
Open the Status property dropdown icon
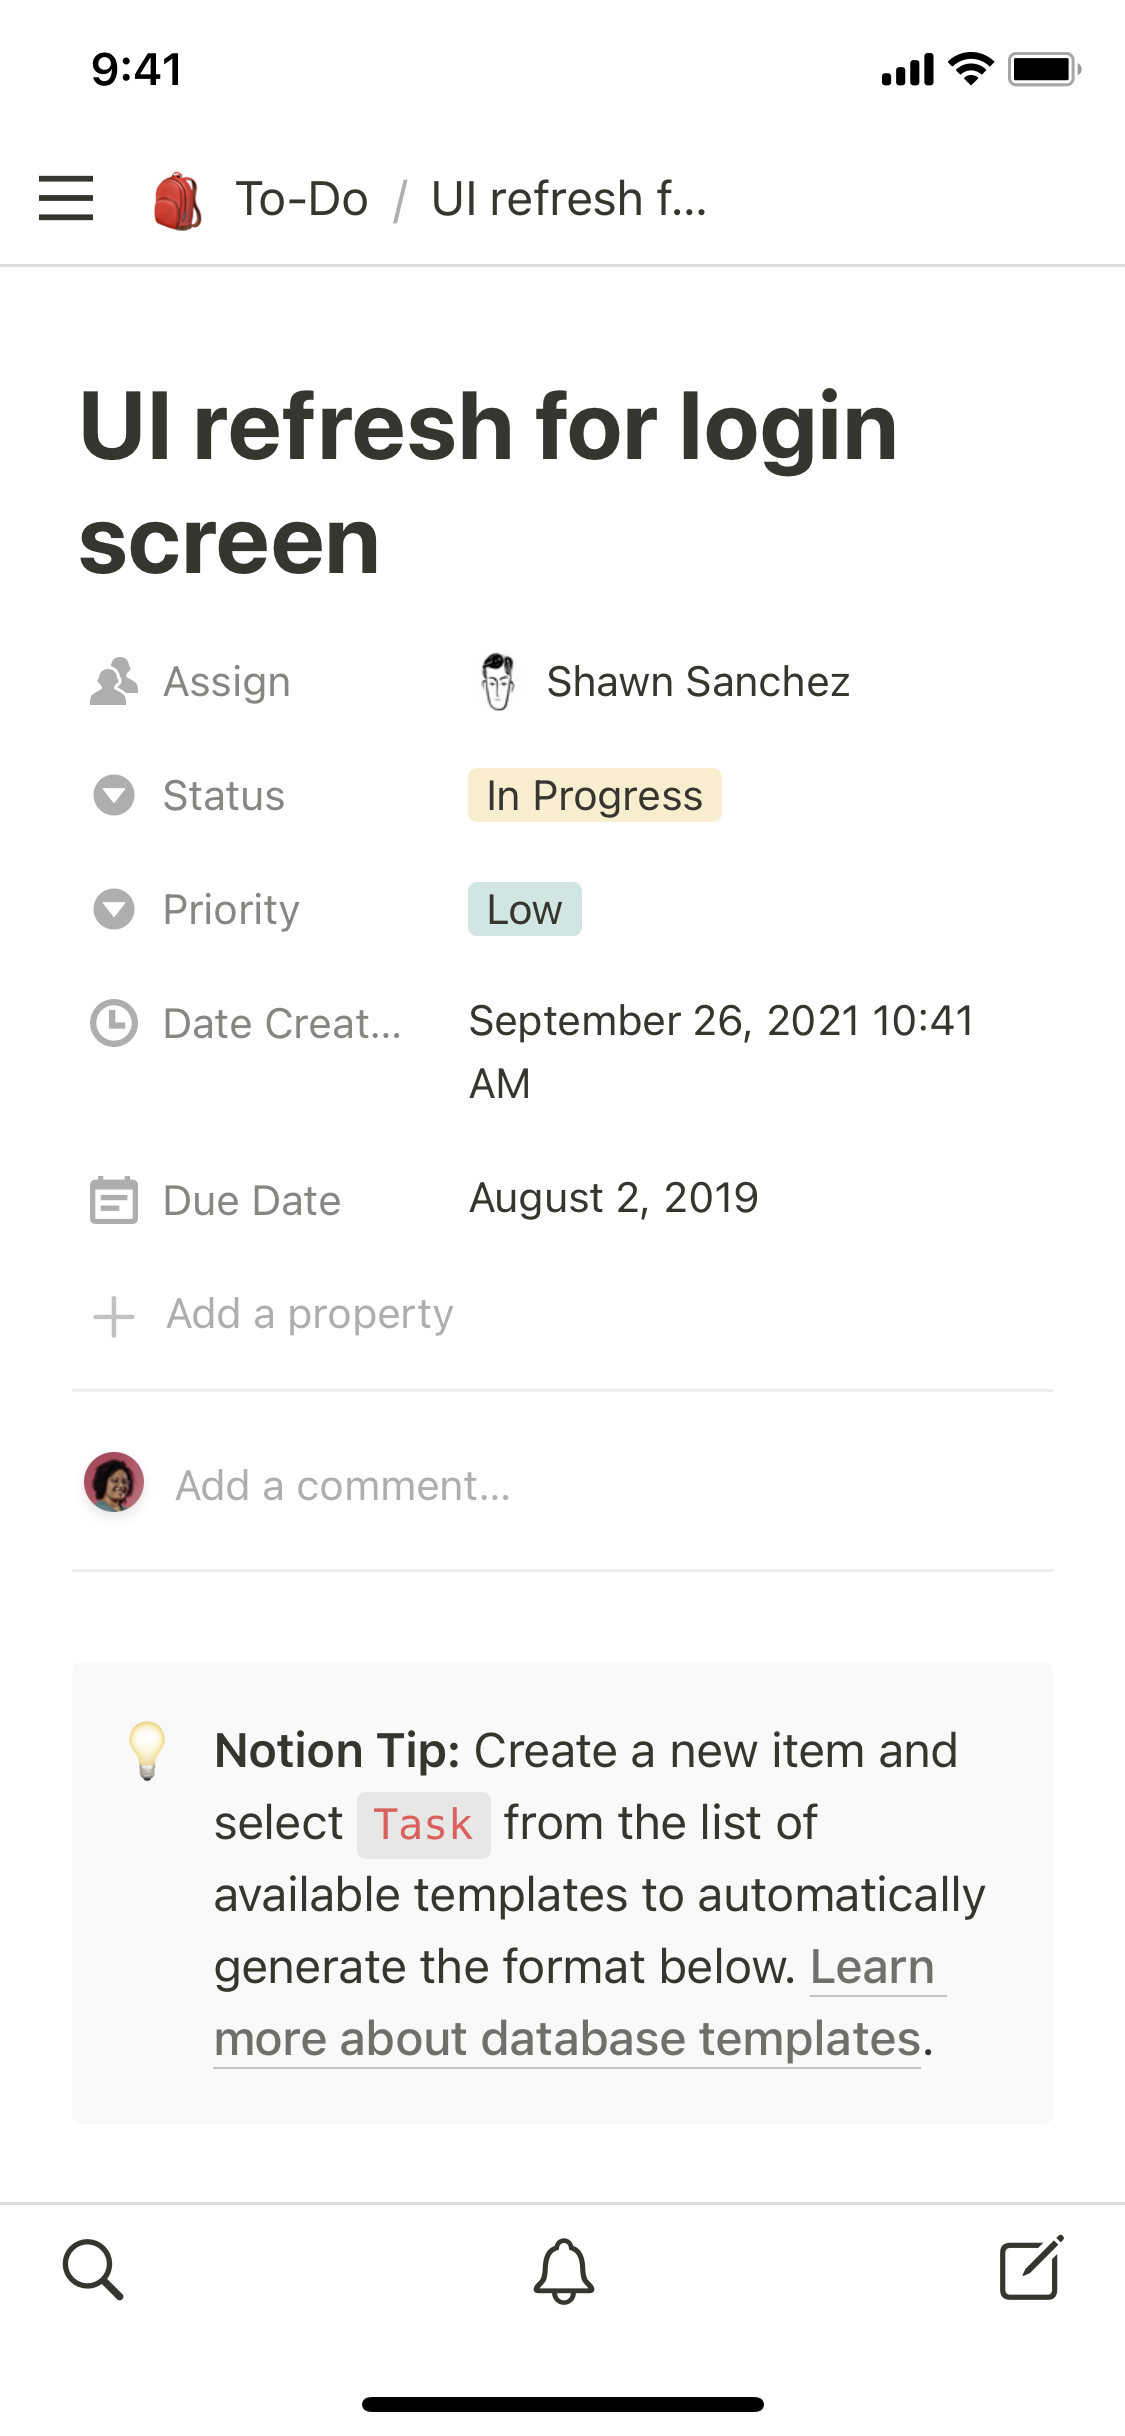114,796
